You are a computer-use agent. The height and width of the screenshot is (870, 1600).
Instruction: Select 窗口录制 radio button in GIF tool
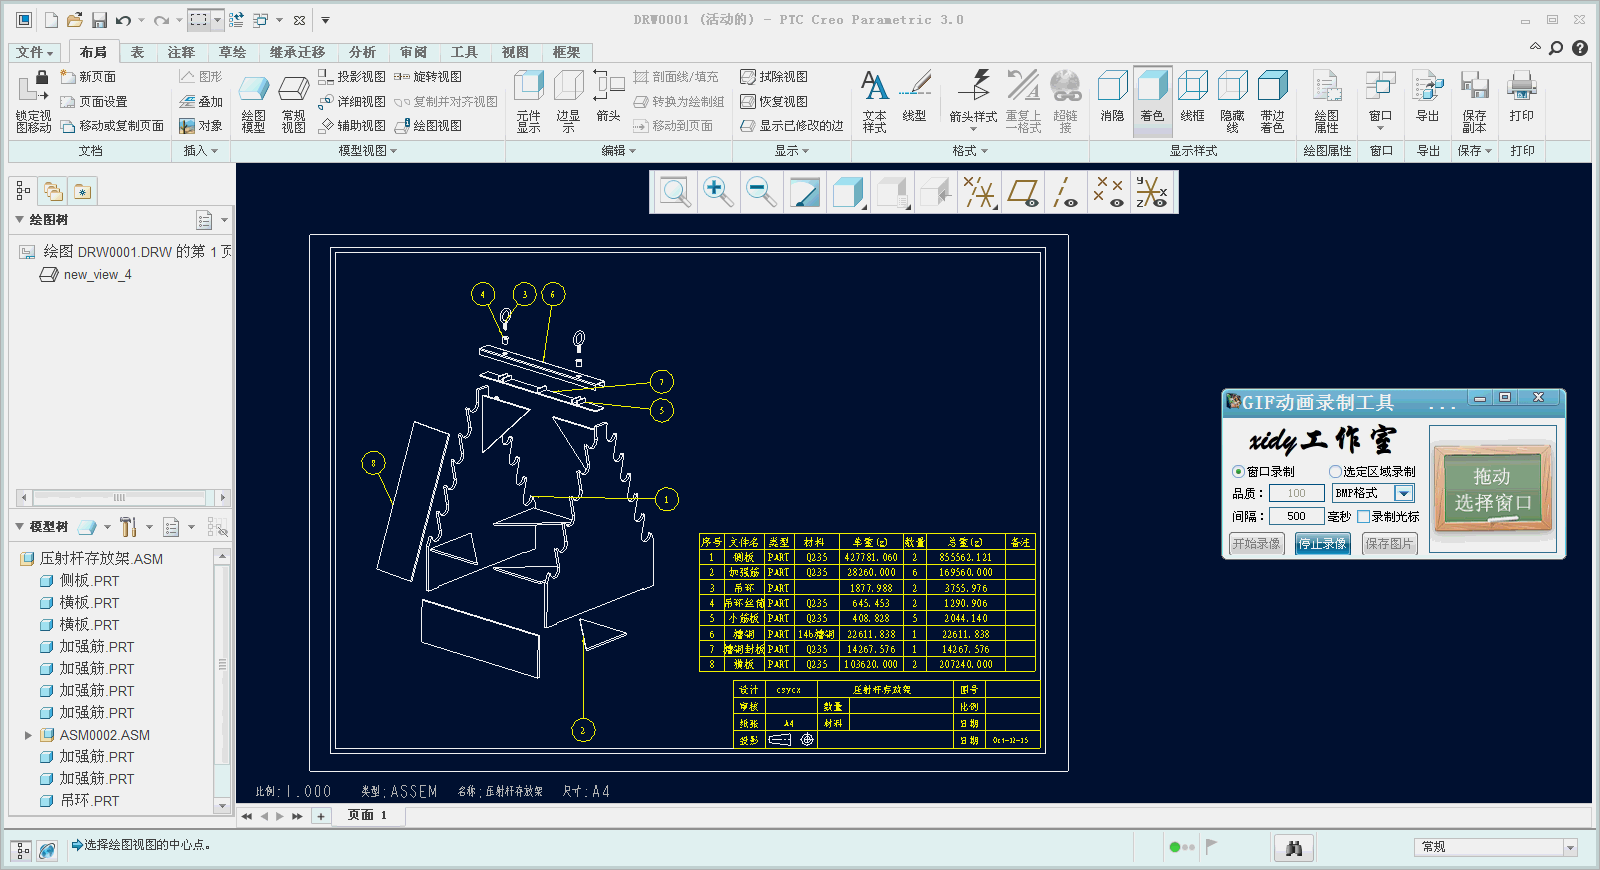(x=1238, y=472)
